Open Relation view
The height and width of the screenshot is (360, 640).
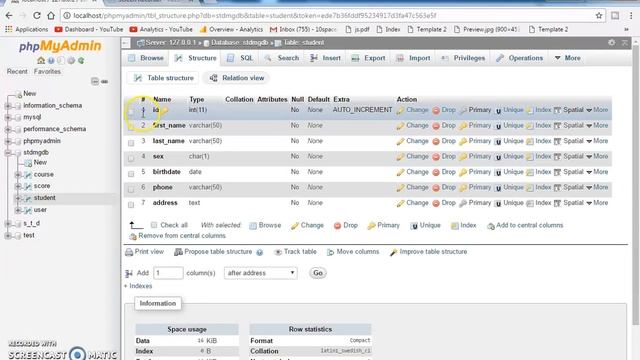click(x=237, y=78)
